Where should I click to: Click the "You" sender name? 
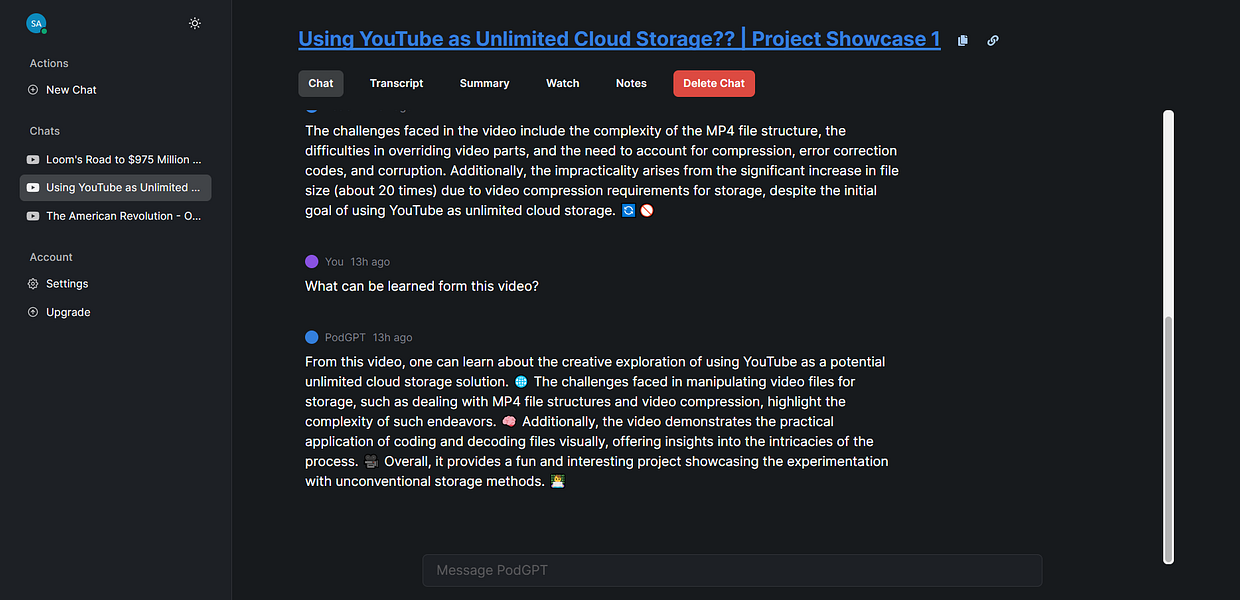click(334, 262)
